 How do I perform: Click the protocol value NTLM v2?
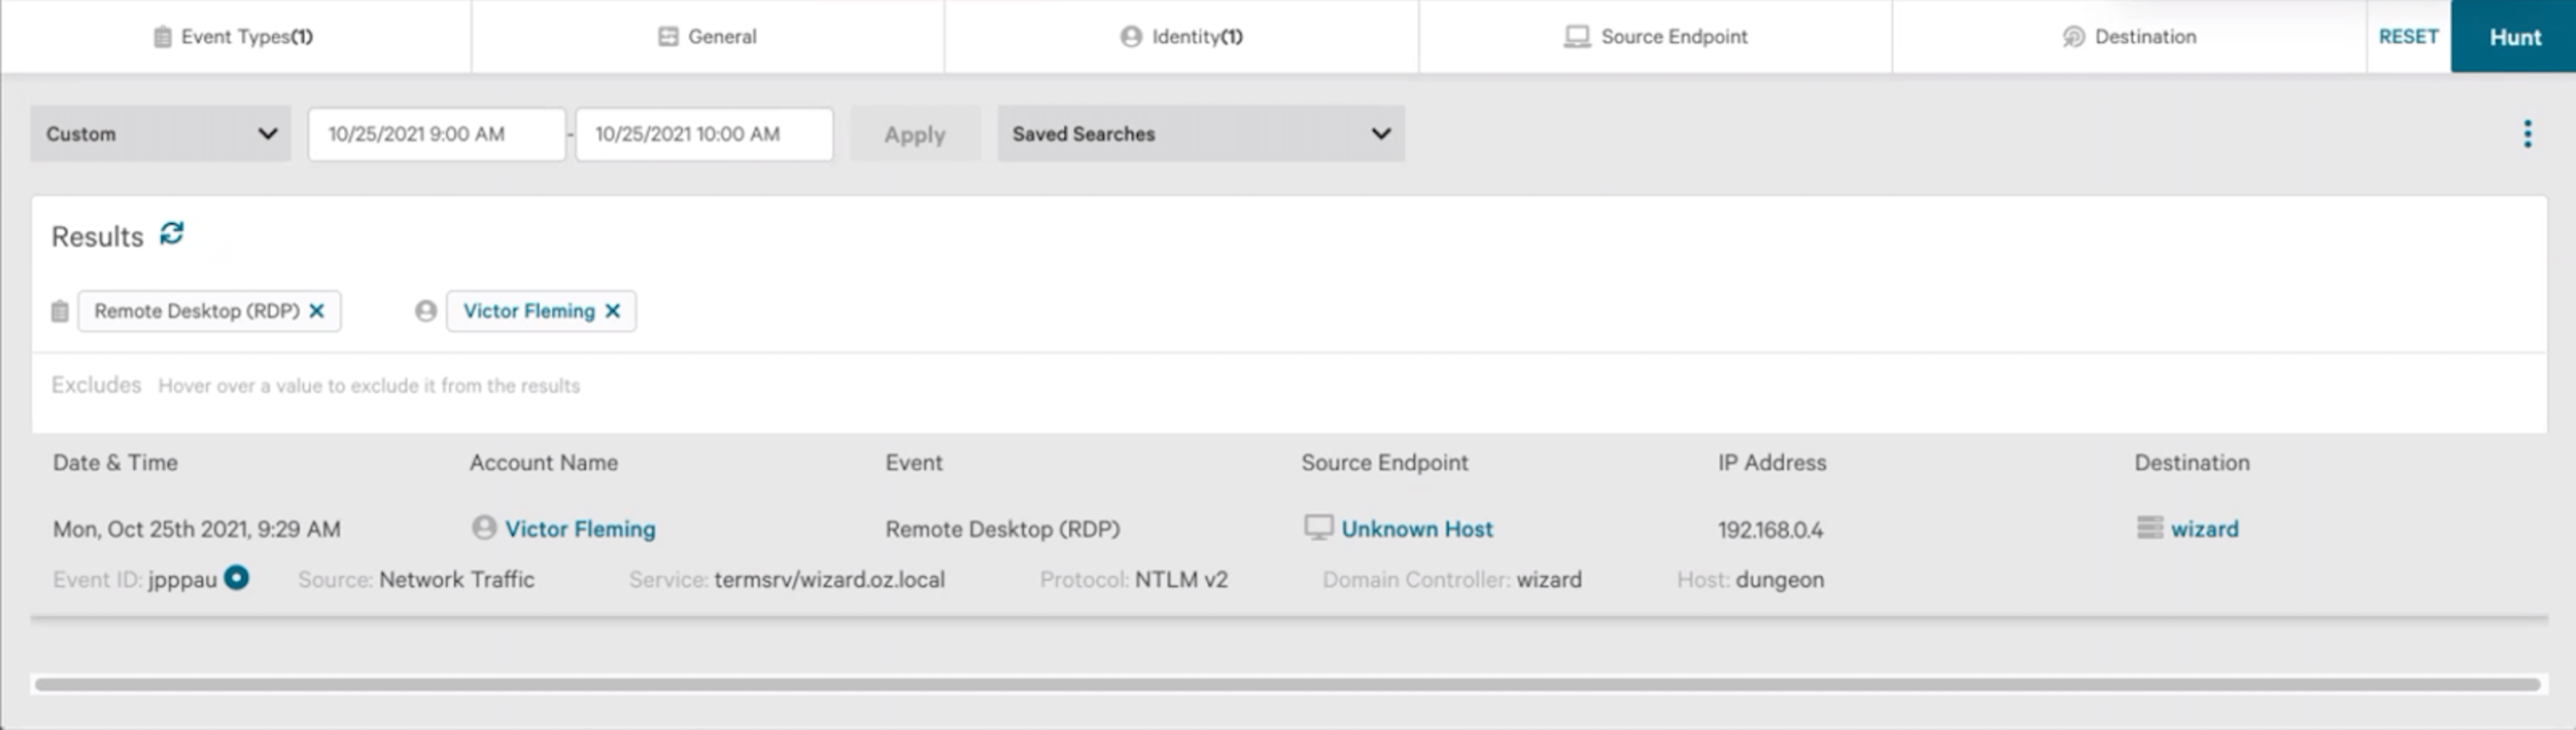click(1181, 580)
